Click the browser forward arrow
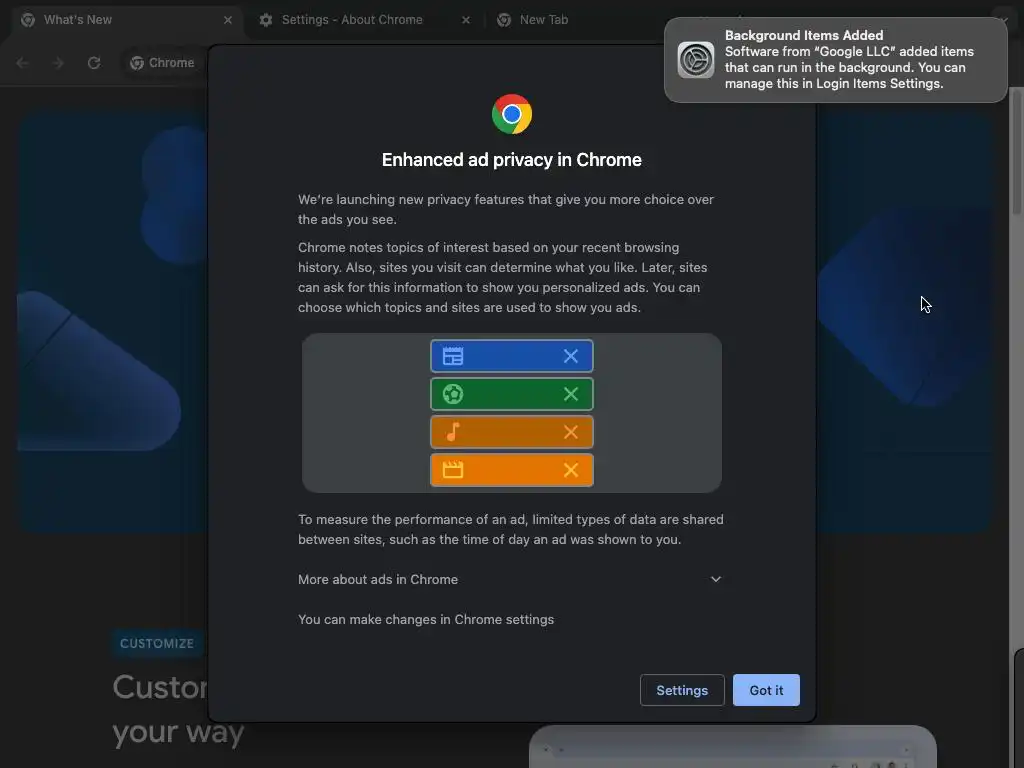Image resolution: width=1024 pixels, height=768 pixels. coord(58,63)
